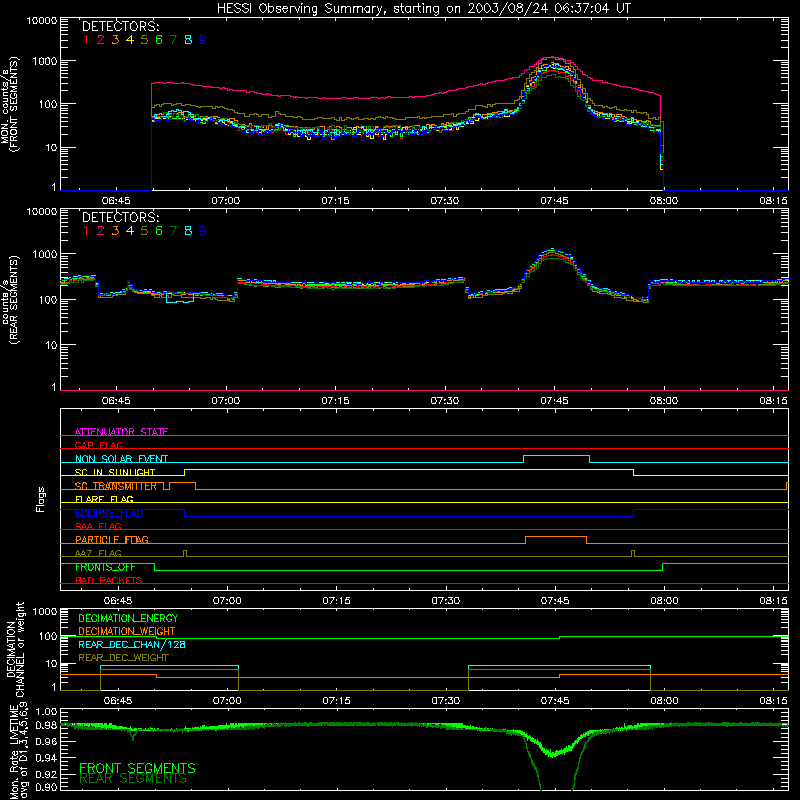Viewport: 800px width, 800px height.
Task: Click the cyan REAR_DEC_CHAN step near 07:45
Action: 559,666
